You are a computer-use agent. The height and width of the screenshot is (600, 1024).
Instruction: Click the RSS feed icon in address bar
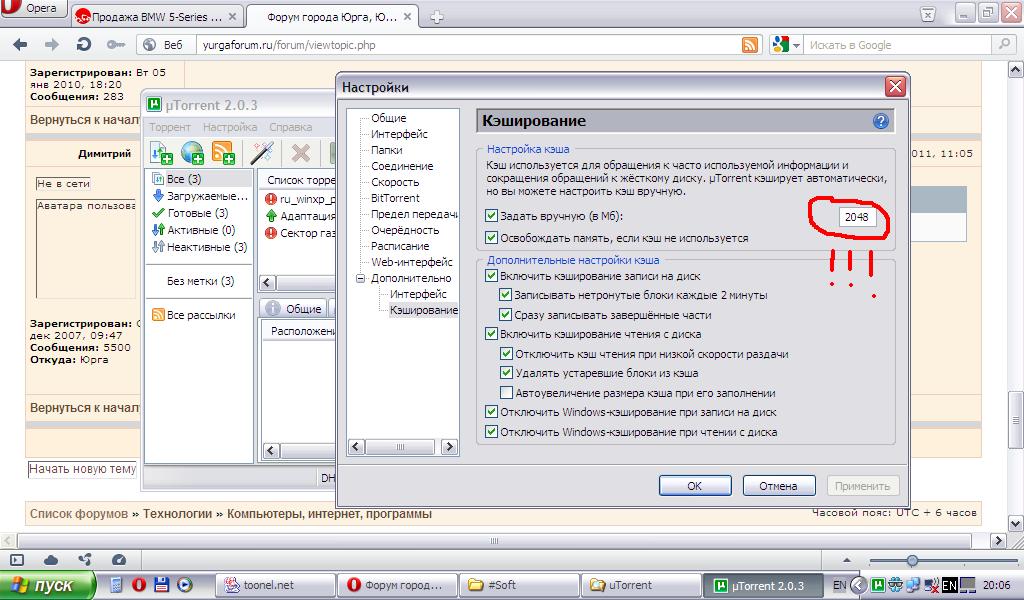click(749, 45)
